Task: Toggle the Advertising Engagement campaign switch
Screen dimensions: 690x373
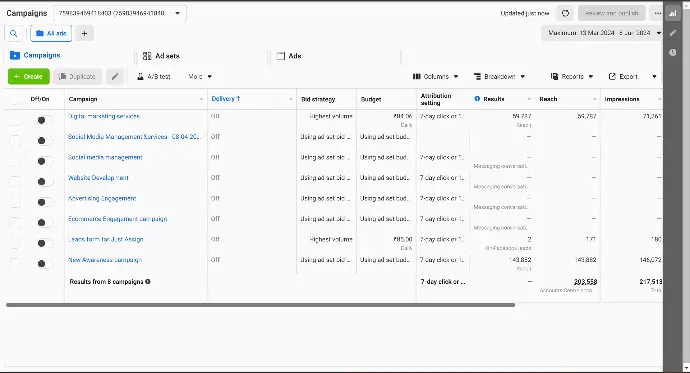Action: tap(44, 202)
